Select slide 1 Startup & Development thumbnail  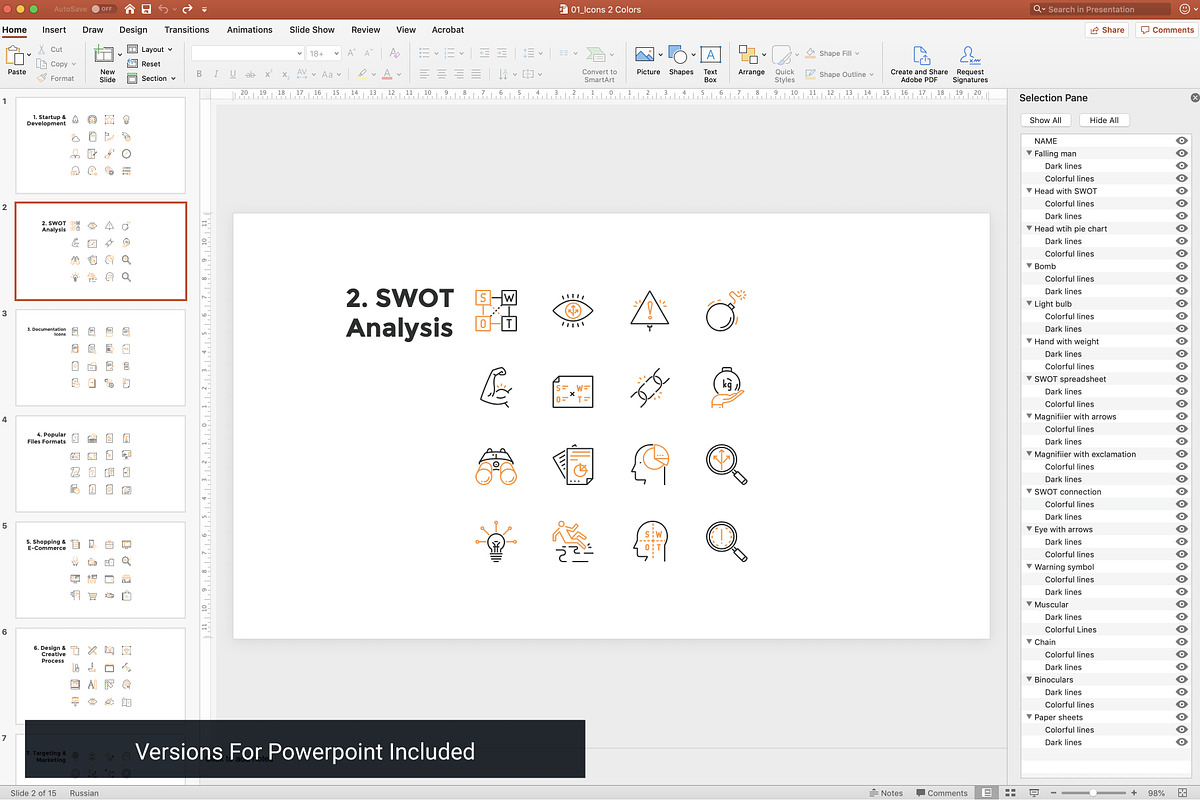pyautogui.click(x=100, y=145)
